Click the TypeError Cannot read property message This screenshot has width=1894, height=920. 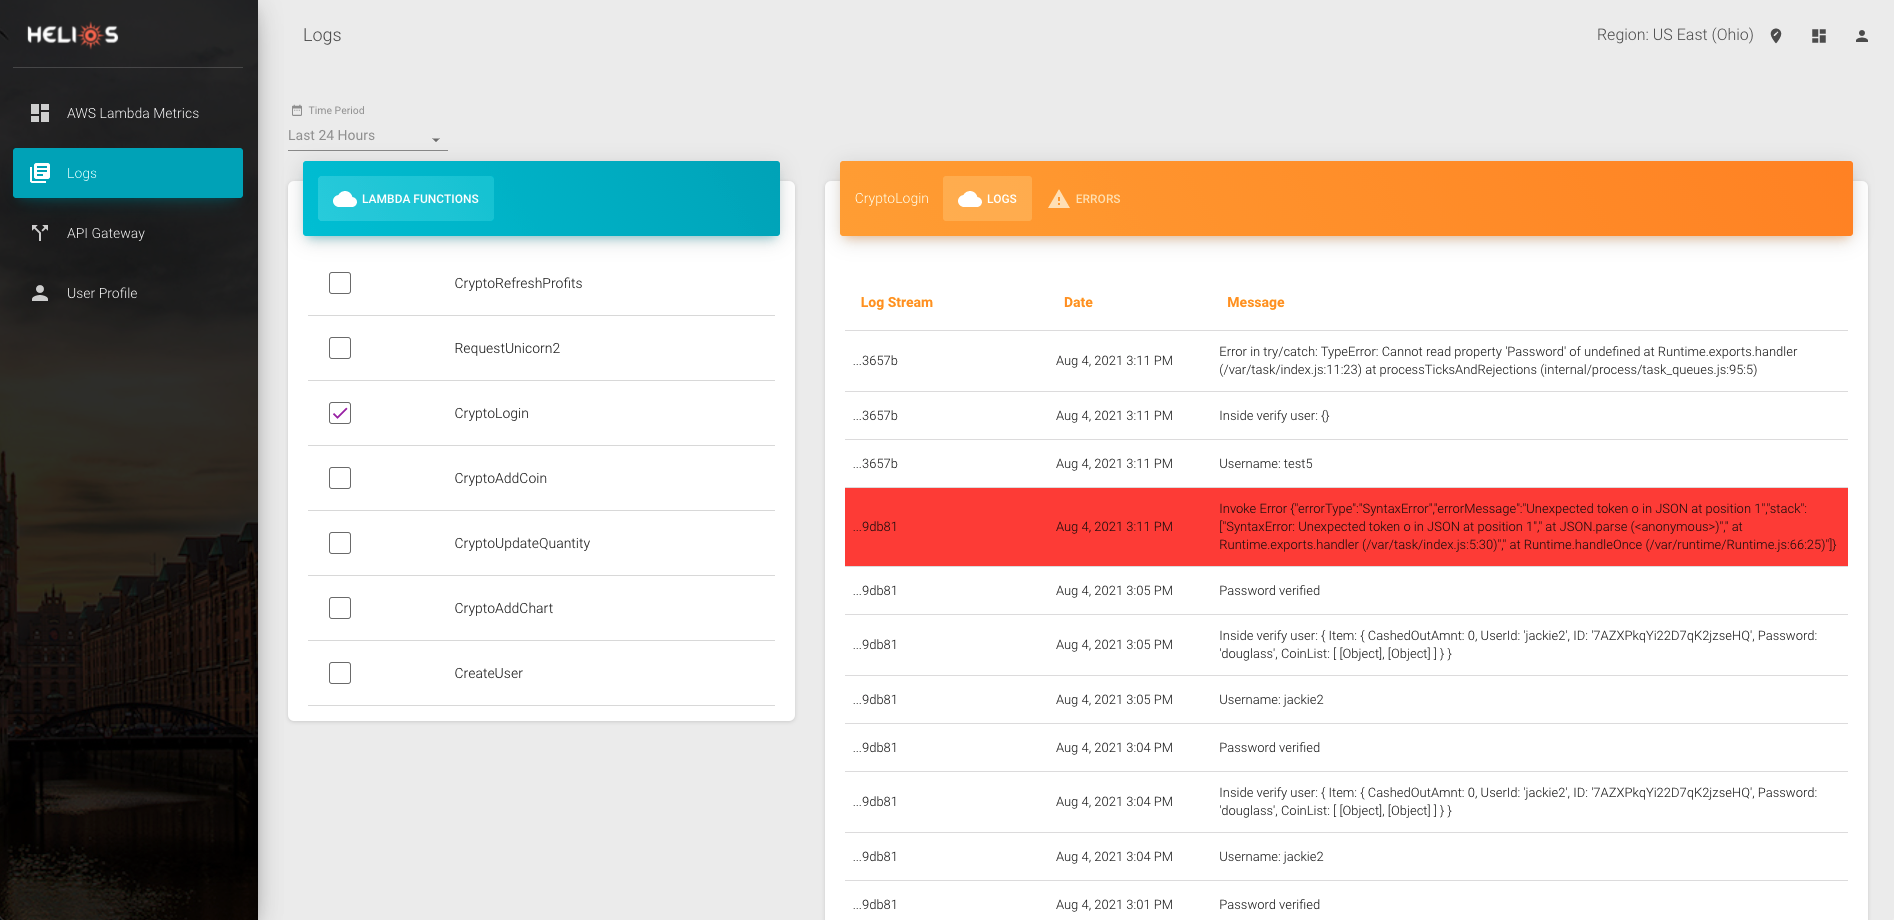pyautogui.click(x=1508, y=361)
